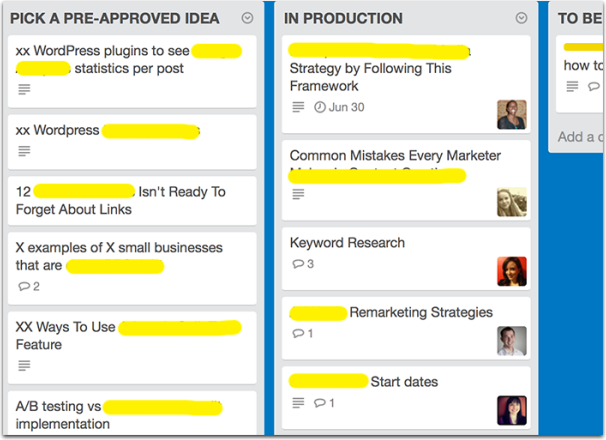The image size is (606, 440).
Task: Click comment icon on Start dates card
Action: point(320,402)
